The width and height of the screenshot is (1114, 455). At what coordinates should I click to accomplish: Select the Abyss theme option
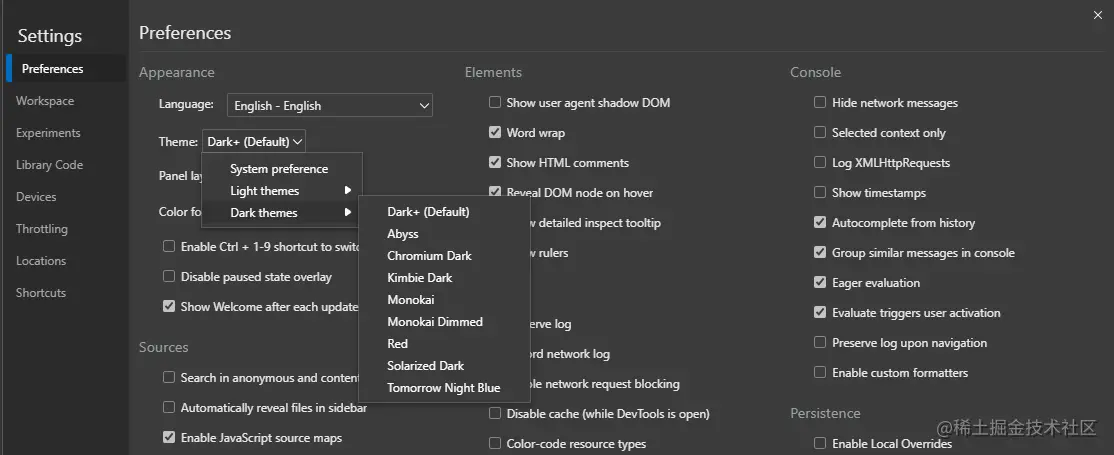(x=403, y=234)
